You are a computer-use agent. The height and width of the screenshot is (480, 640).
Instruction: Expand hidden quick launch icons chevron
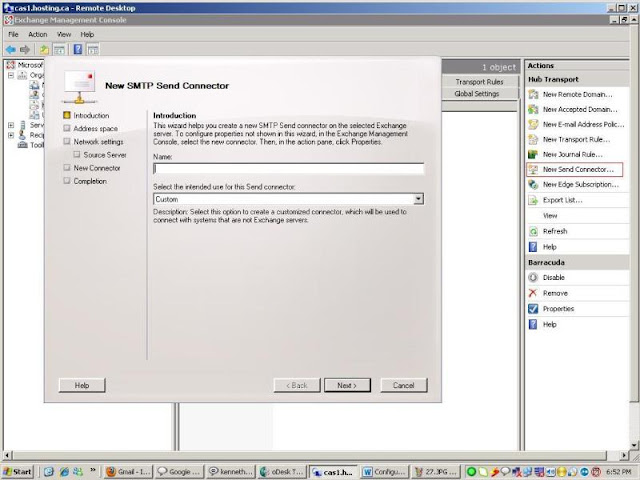tap(93, 470)
